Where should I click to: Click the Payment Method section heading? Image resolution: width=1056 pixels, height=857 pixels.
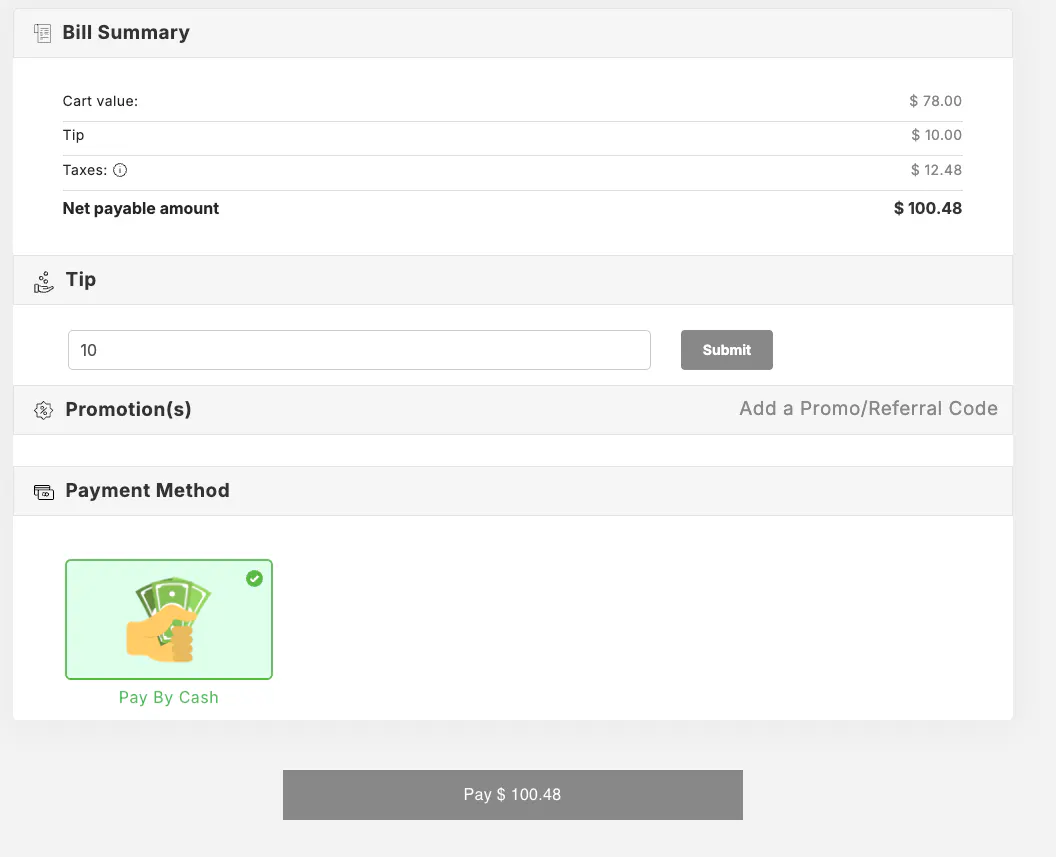pos(147,490)
